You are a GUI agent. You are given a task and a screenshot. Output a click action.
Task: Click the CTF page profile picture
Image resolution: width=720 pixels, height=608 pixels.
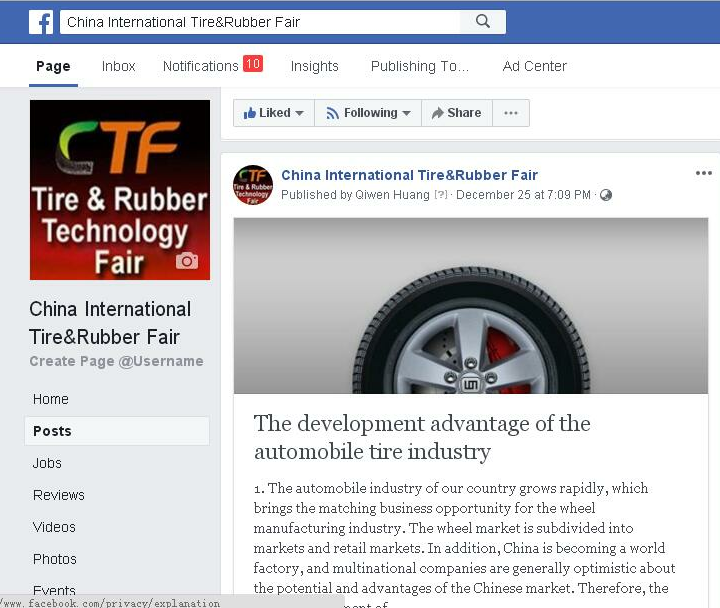coord(120,190)
